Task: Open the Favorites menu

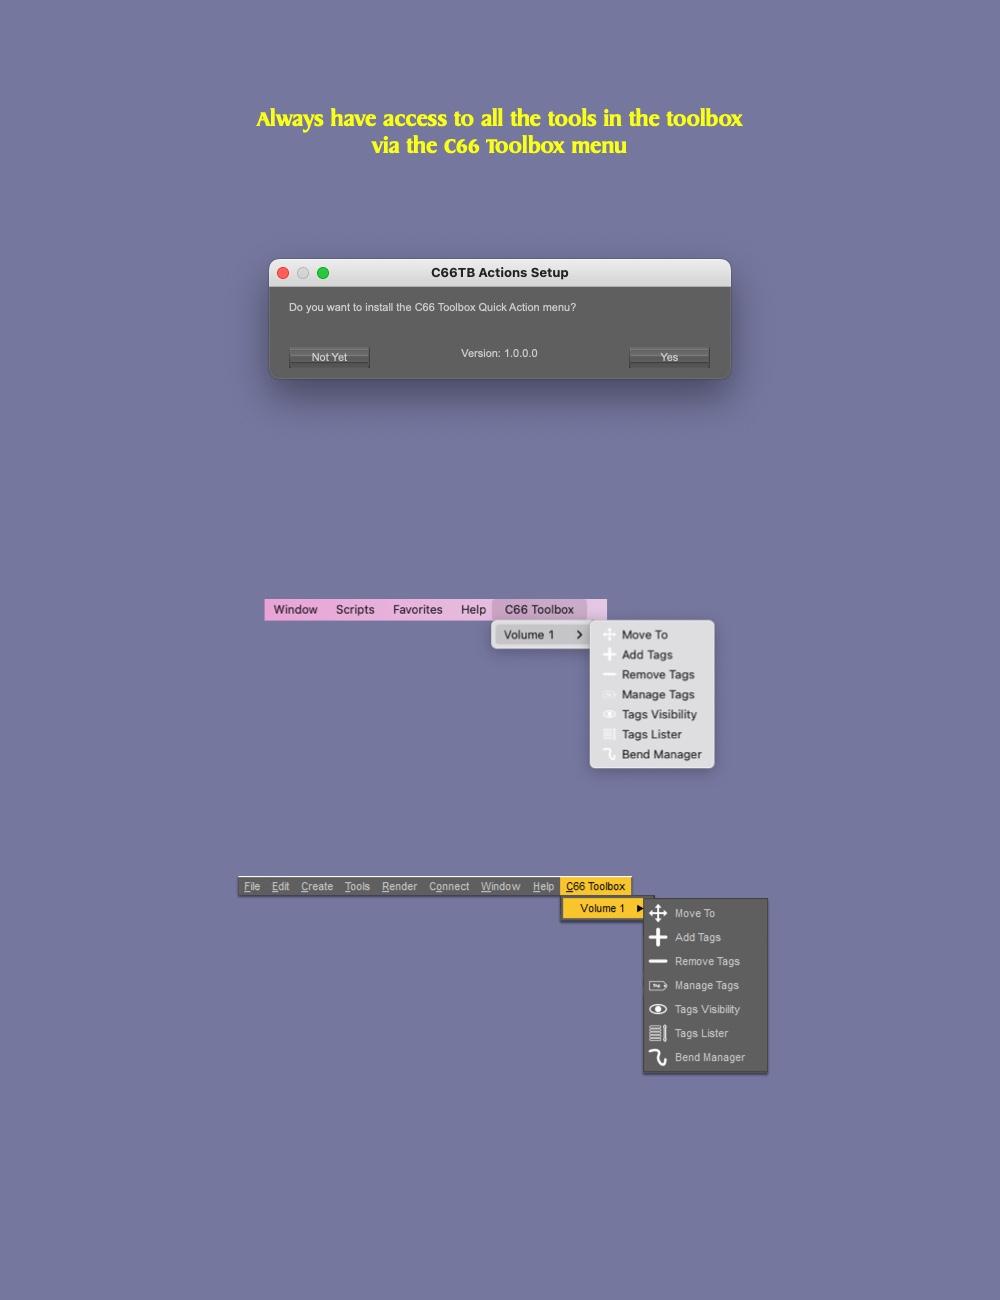Action: (x=417, y=610)
